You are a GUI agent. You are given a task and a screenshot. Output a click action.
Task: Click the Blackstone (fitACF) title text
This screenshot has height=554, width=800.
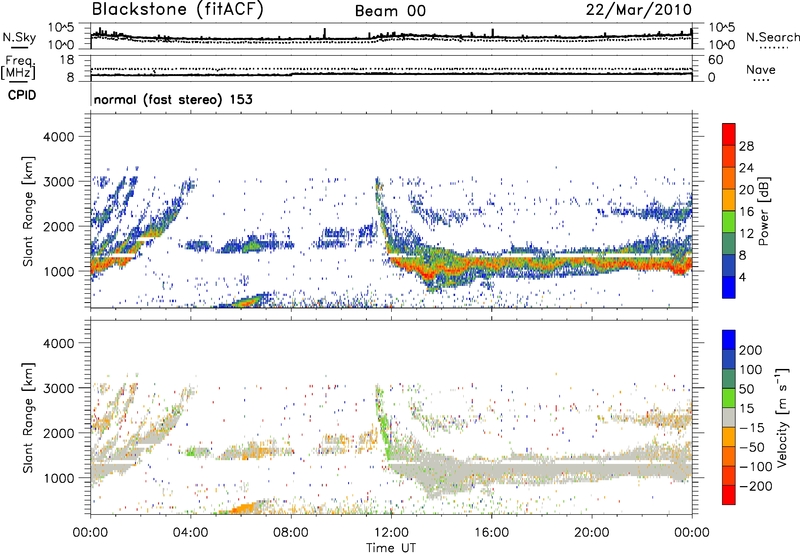pos(178,10)
